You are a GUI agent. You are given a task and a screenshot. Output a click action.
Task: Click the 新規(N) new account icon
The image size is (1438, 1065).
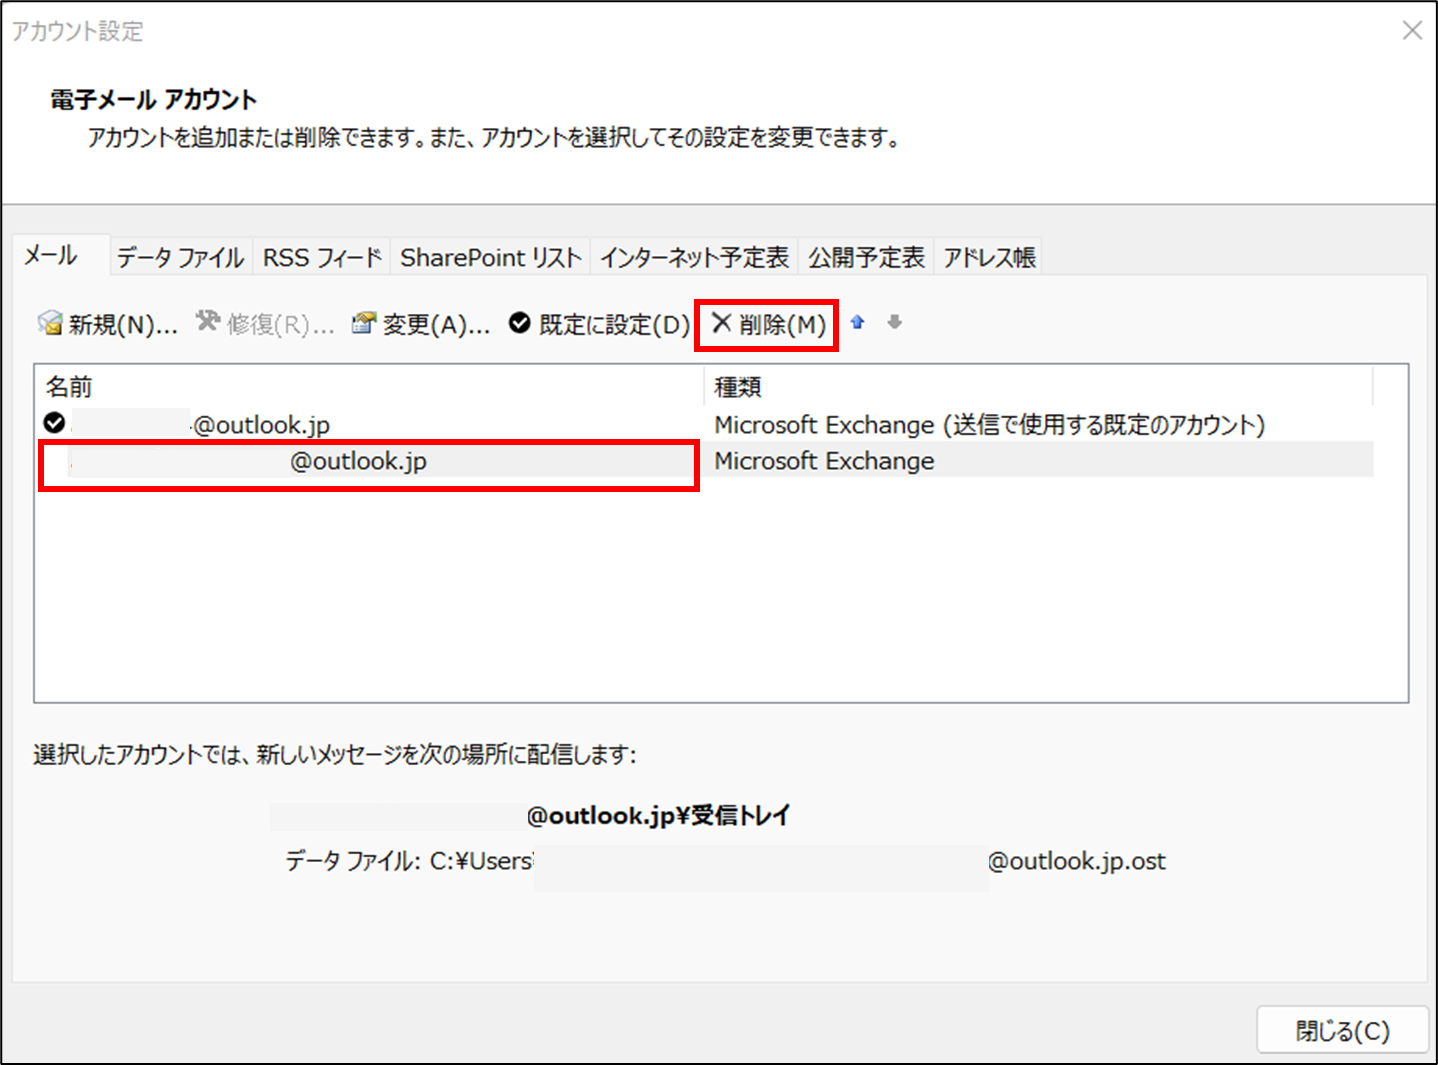50,323
